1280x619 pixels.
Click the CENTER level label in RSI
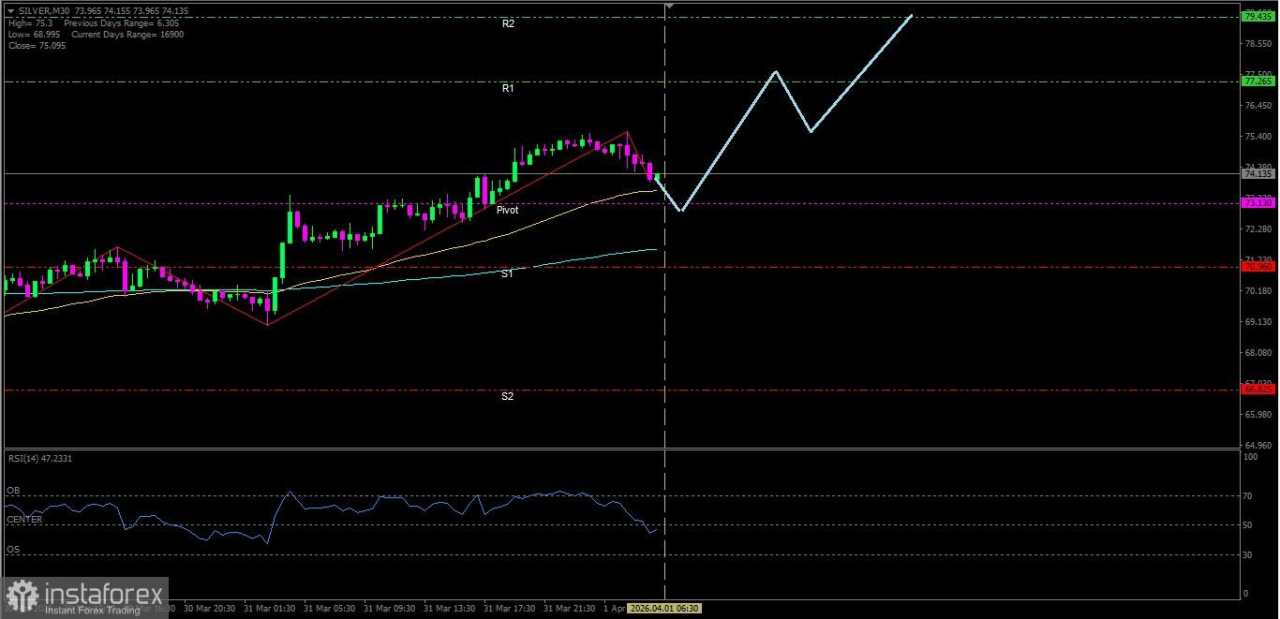tap(24, 520)
